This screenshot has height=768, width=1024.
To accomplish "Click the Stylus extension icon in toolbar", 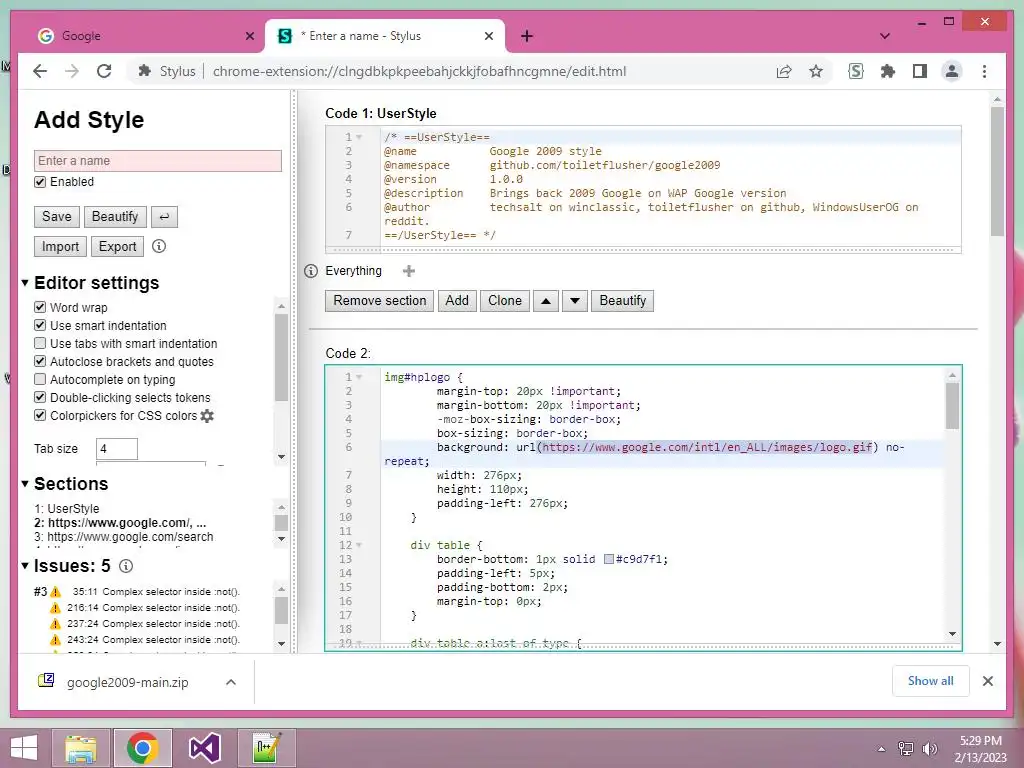I will pos(856,71).
